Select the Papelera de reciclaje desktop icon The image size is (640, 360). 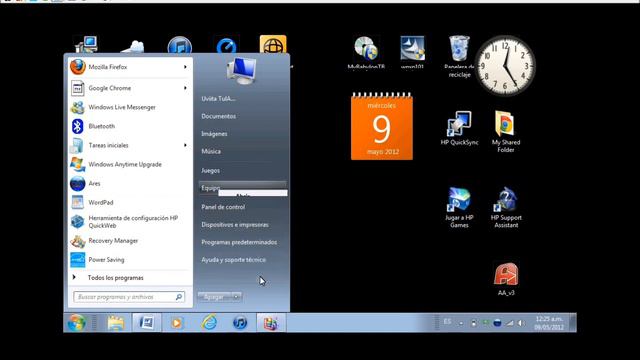pyautogui.click(x=459, y=57)
